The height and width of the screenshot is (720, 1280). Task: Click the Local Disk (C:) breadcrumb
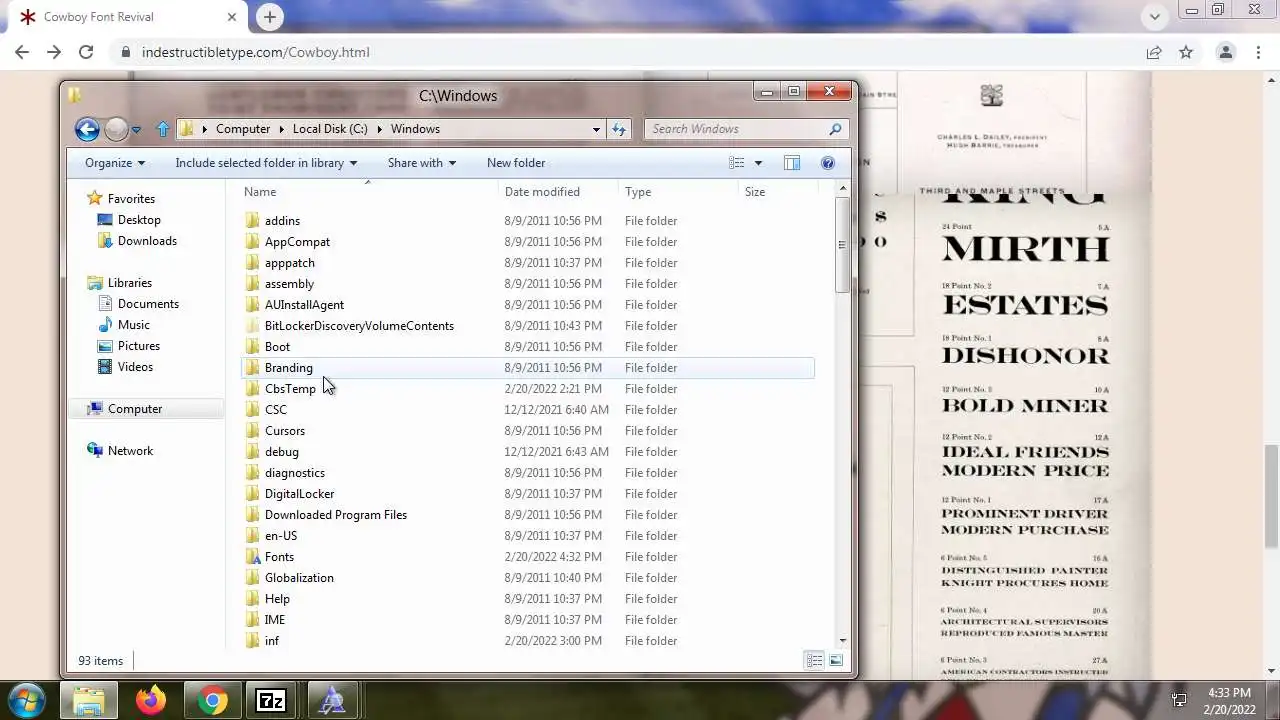pyautogui.click(x=330, y=129)
